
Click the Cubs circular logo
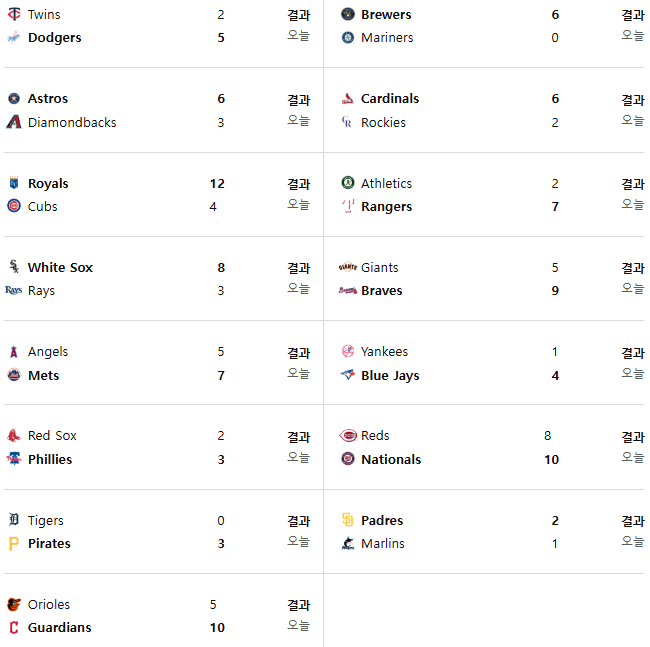click(x=14, y=206)
